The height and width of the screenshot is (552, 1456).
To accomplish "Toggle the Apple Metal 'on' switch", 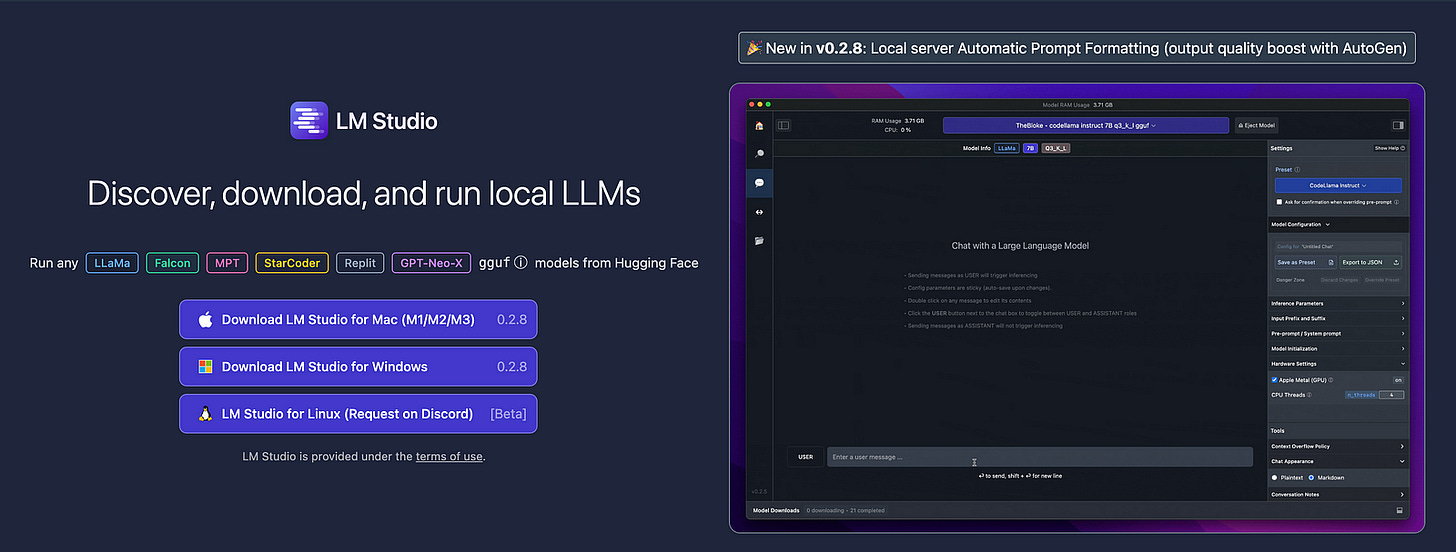I will tap(1398, 380).
